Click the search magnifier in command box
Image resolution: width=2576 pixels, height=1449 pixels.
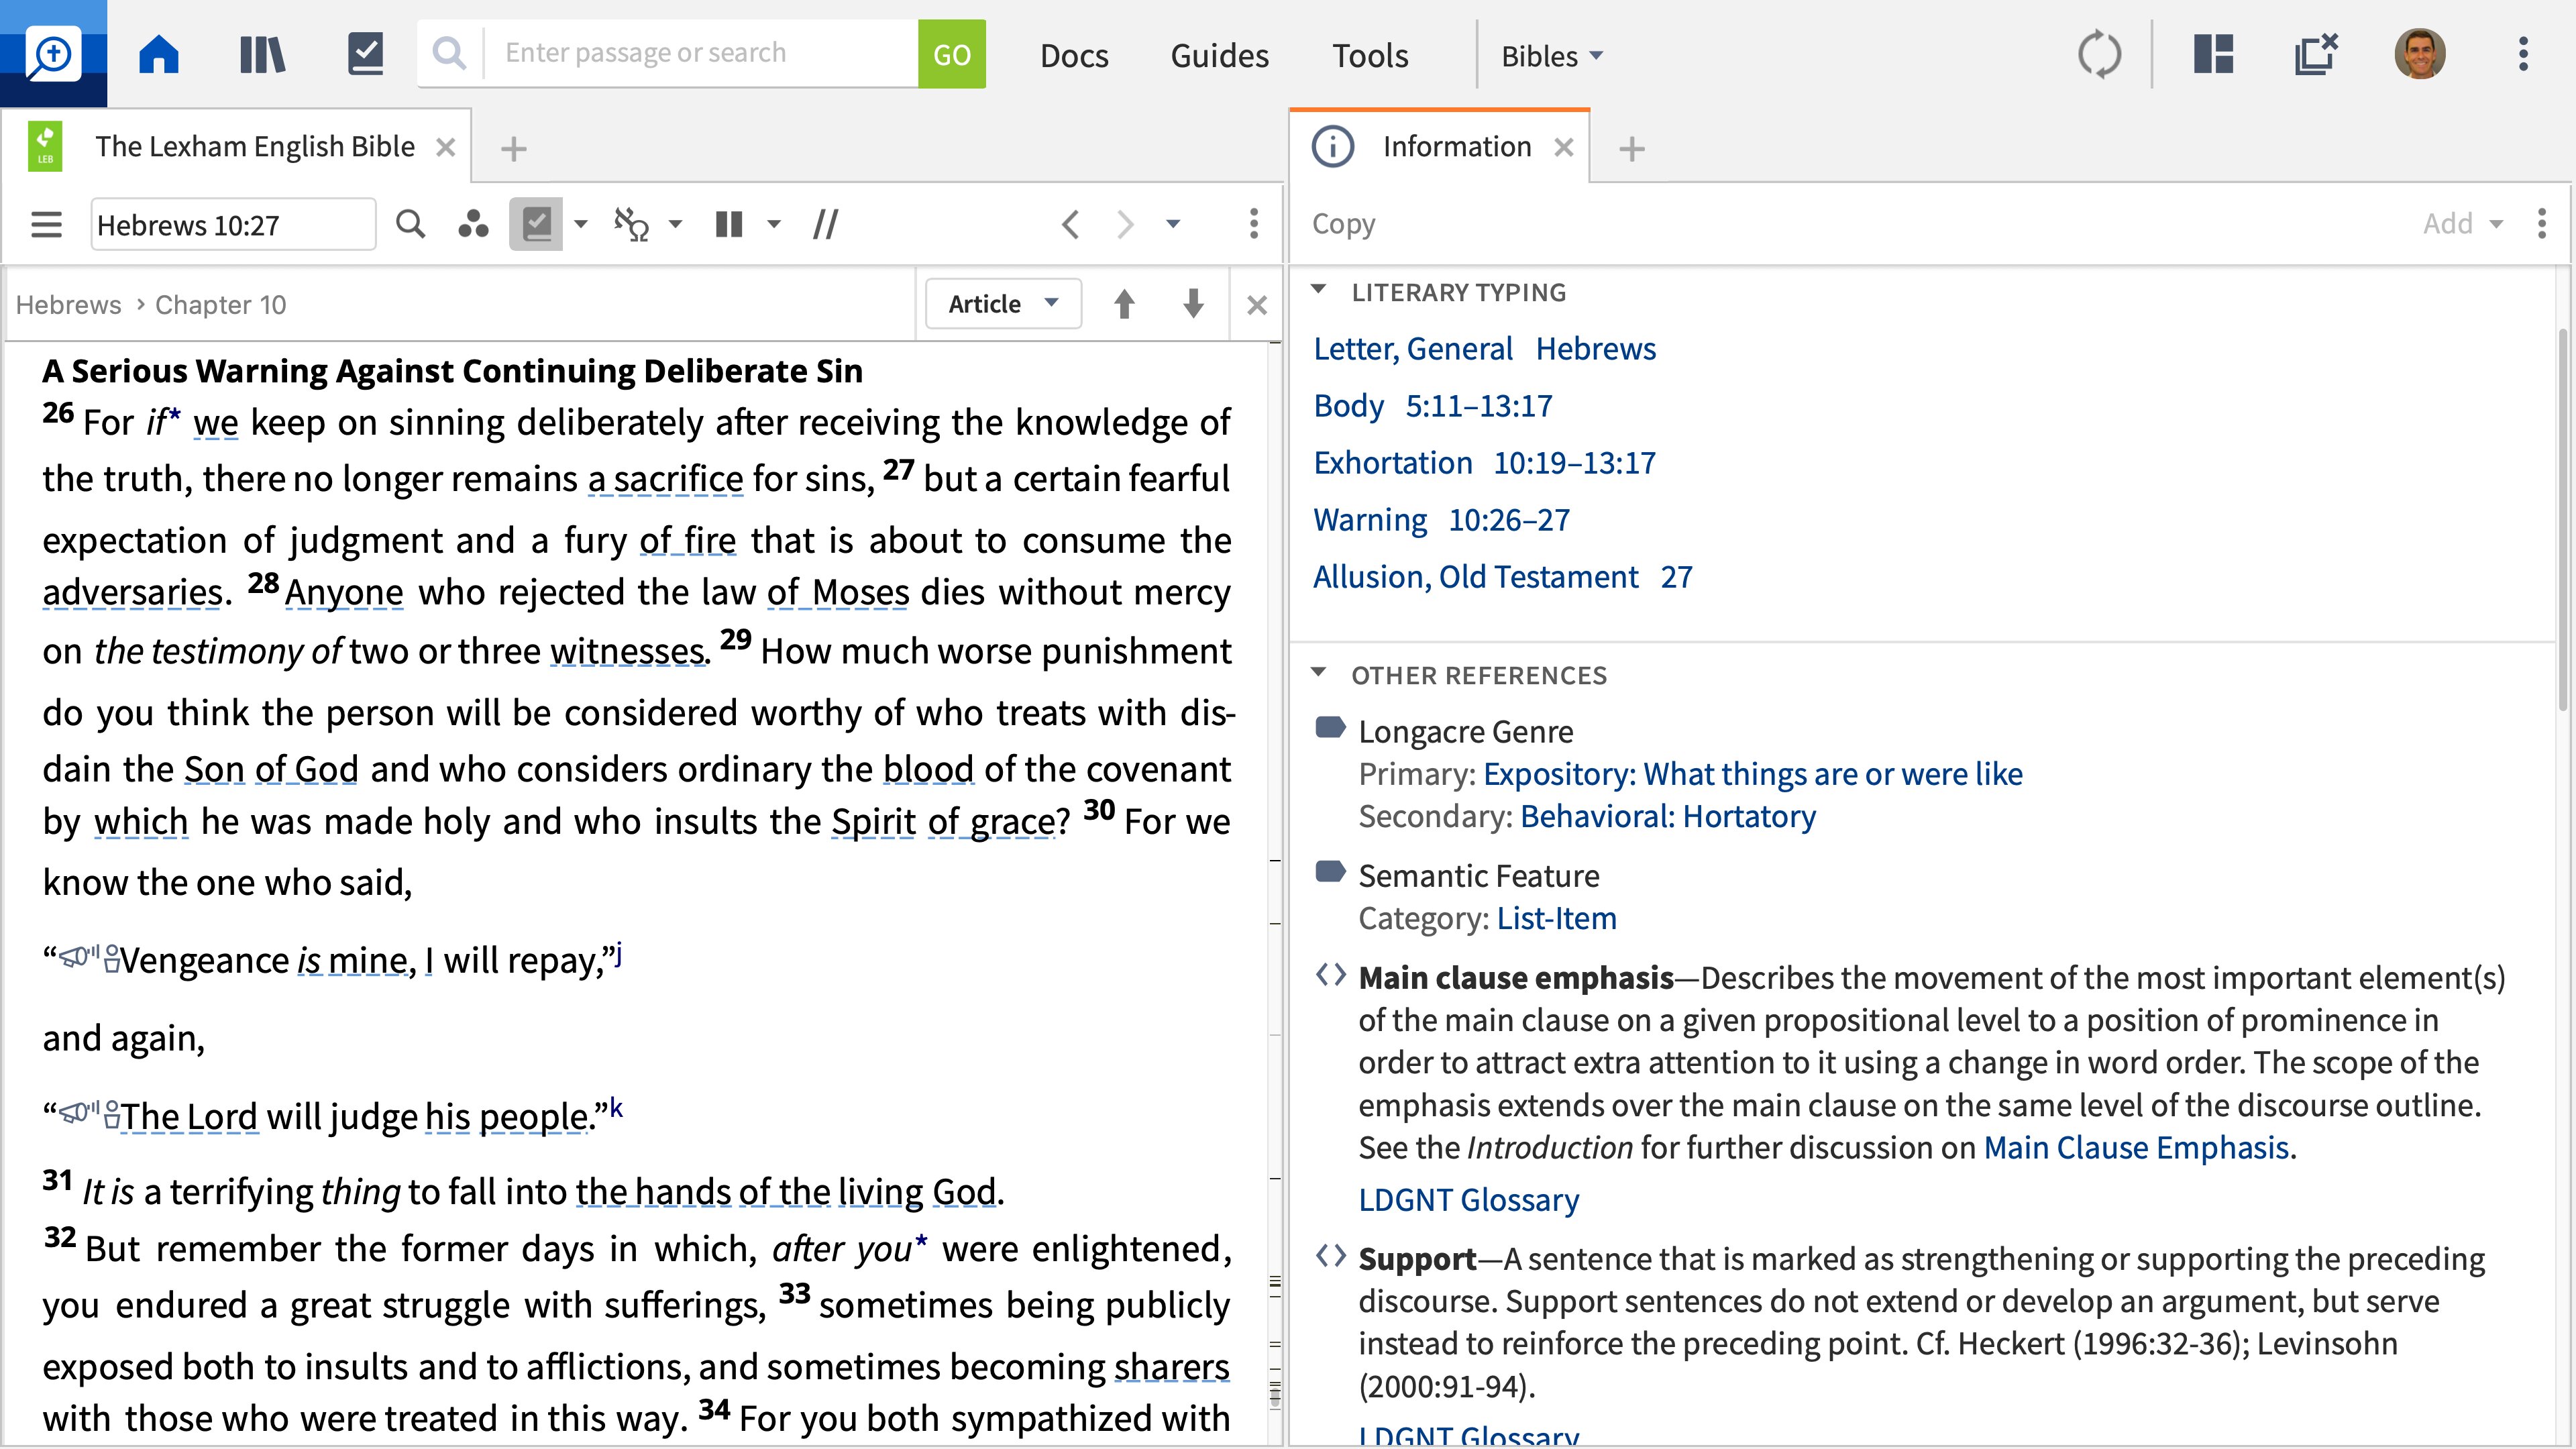[450, 53]
